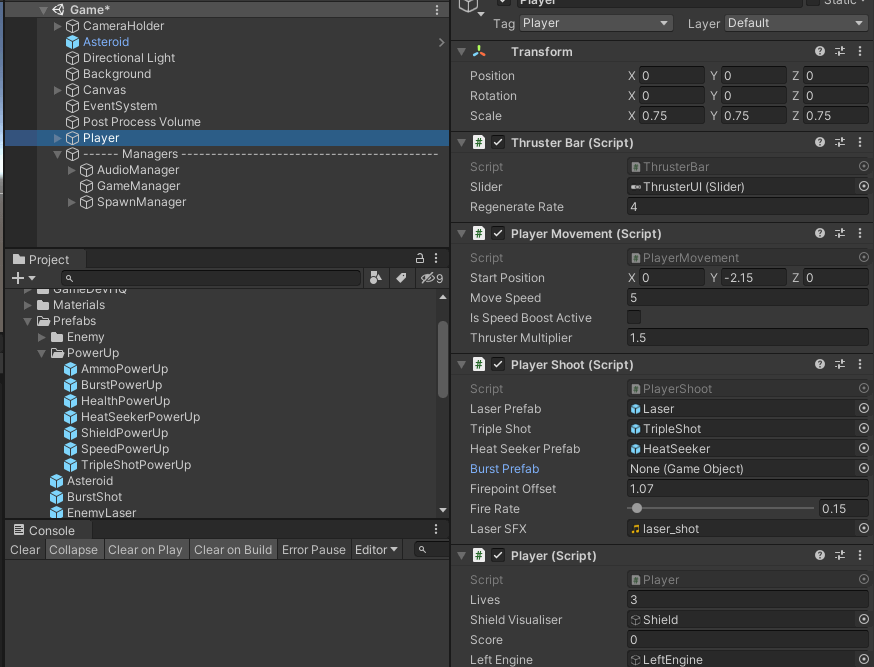Open Asteroid prefab with the arrow chevron
874x667 pixels.
click(x=441, y=42)
